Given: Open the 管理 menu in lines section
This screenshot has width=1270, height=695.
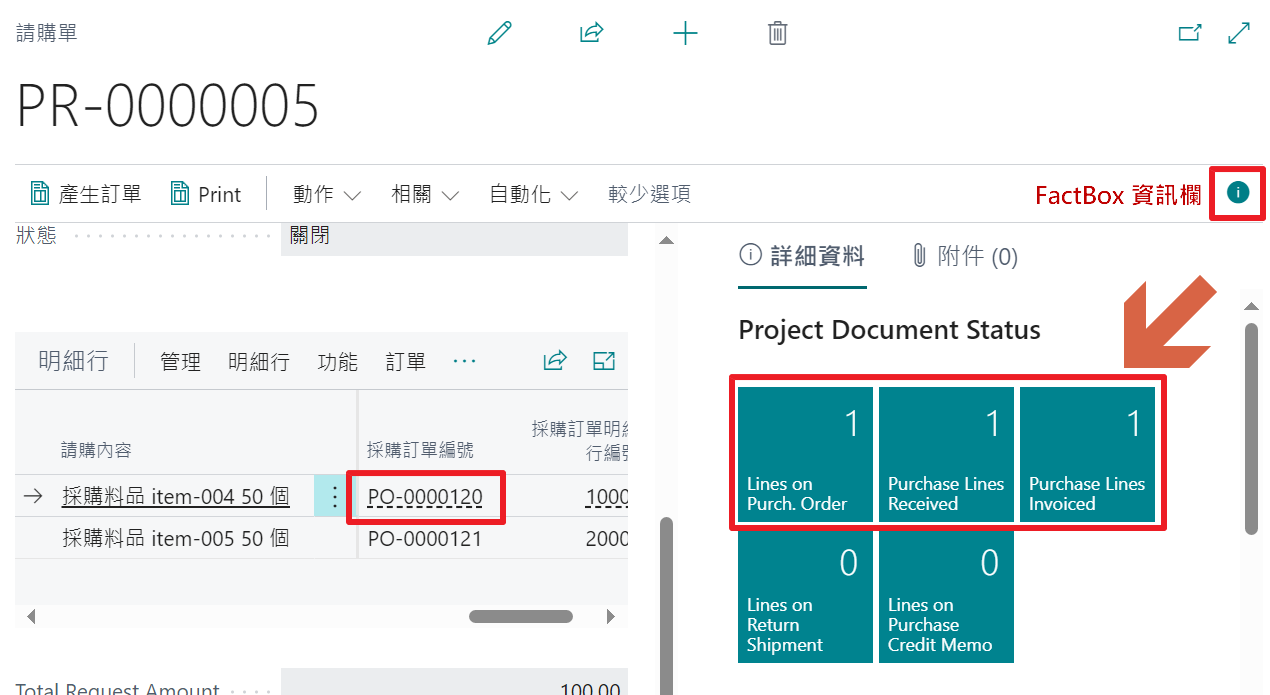Looking at the screenshot, I should 180,362.
